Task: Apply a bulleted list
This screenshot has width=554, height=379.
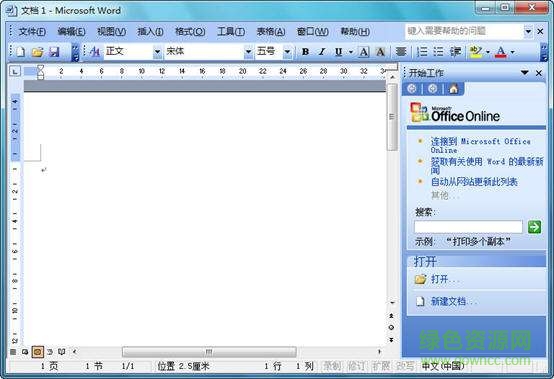Action: [x=438, y=52]
